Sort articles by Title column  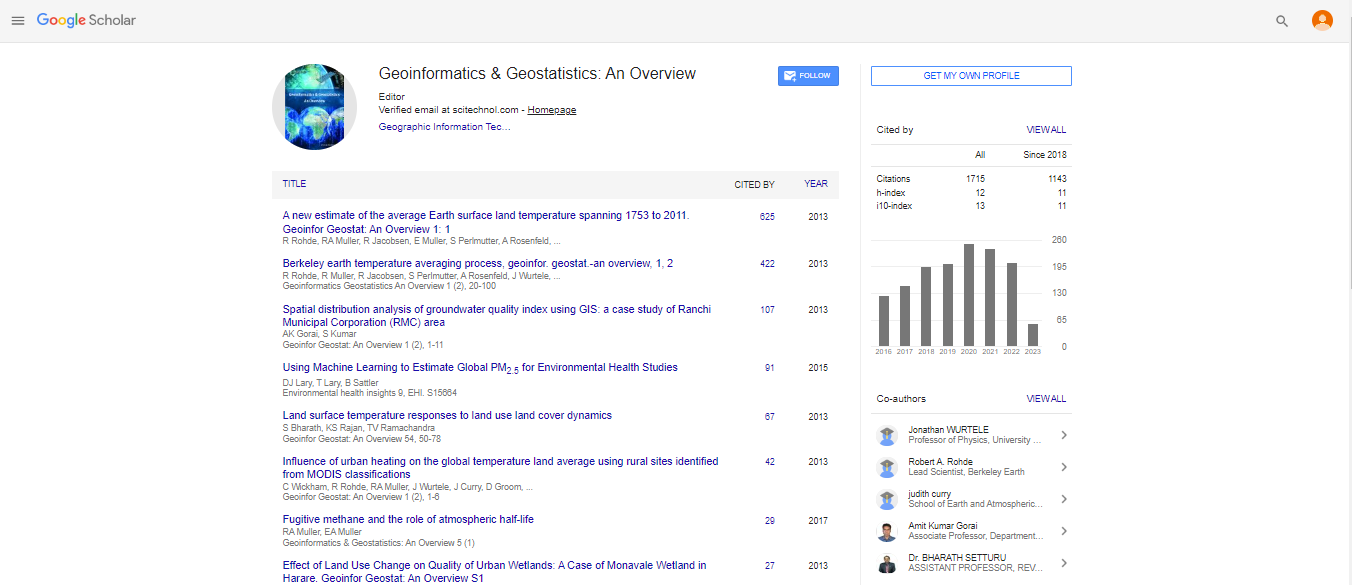click(x=294, y=184)
